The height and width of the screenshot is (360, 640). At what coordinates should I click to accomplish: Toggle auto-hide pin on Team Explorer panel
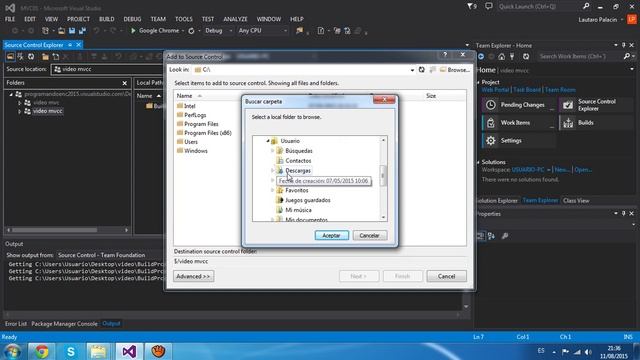(623, 45)
